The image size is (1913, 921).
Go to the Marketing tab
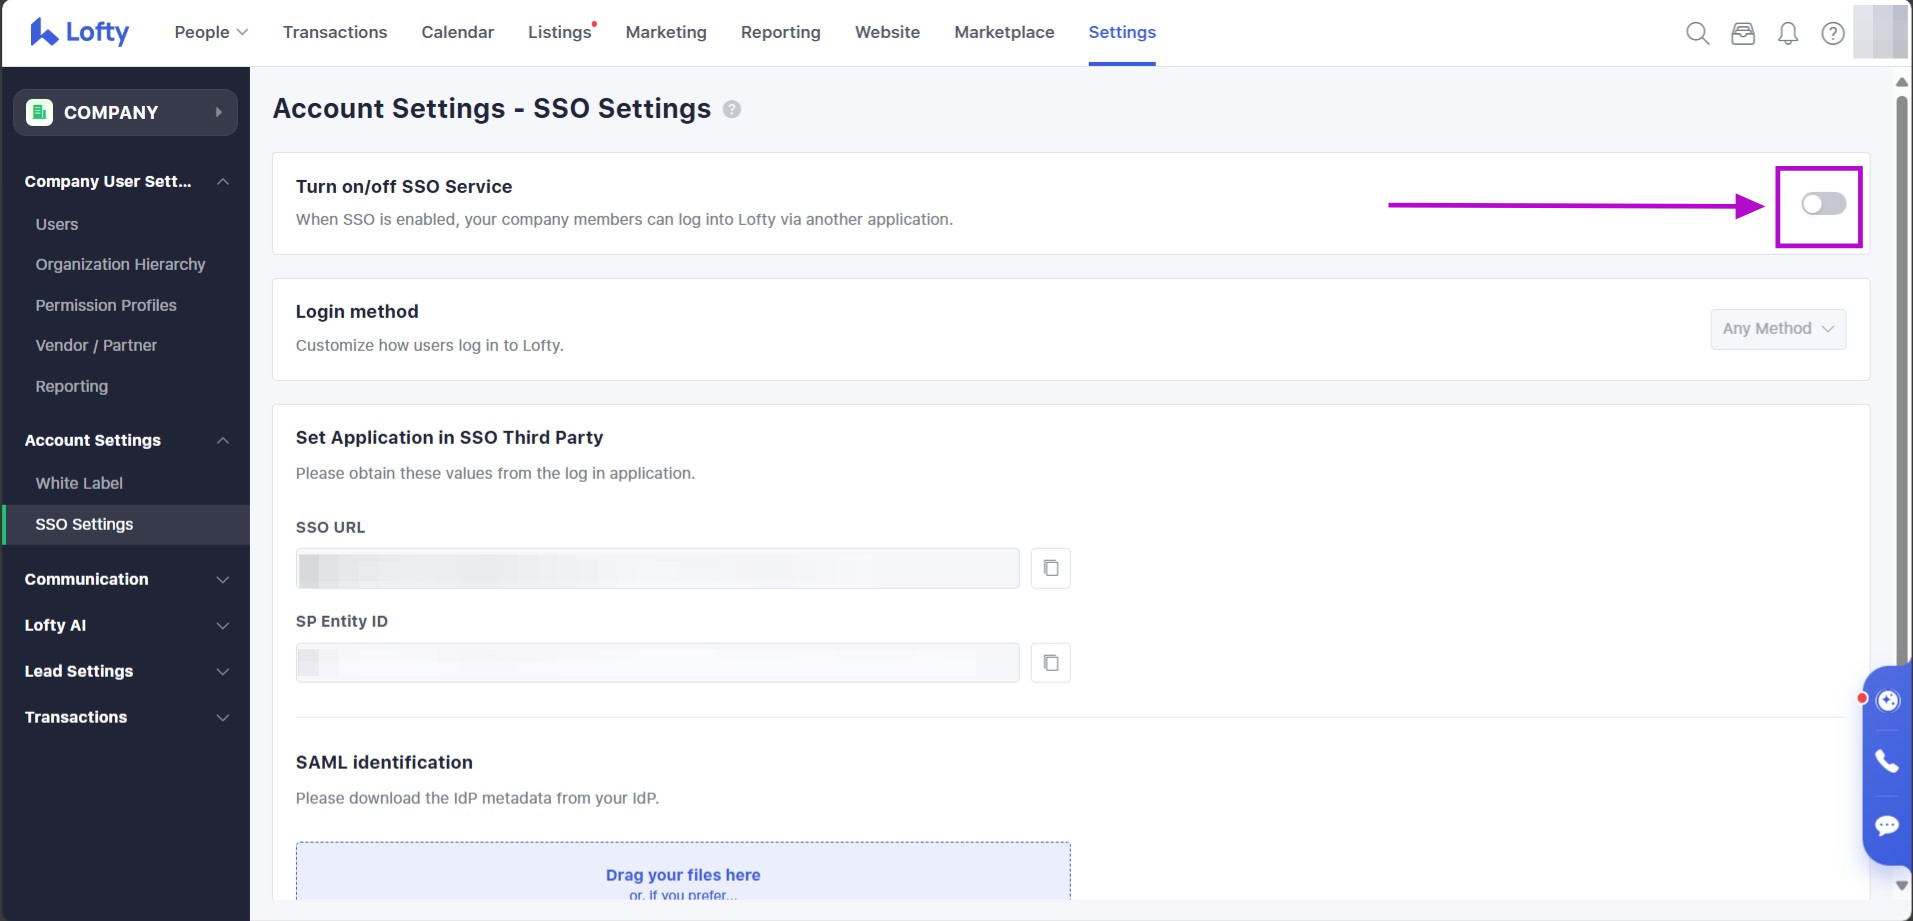point(666,32)
